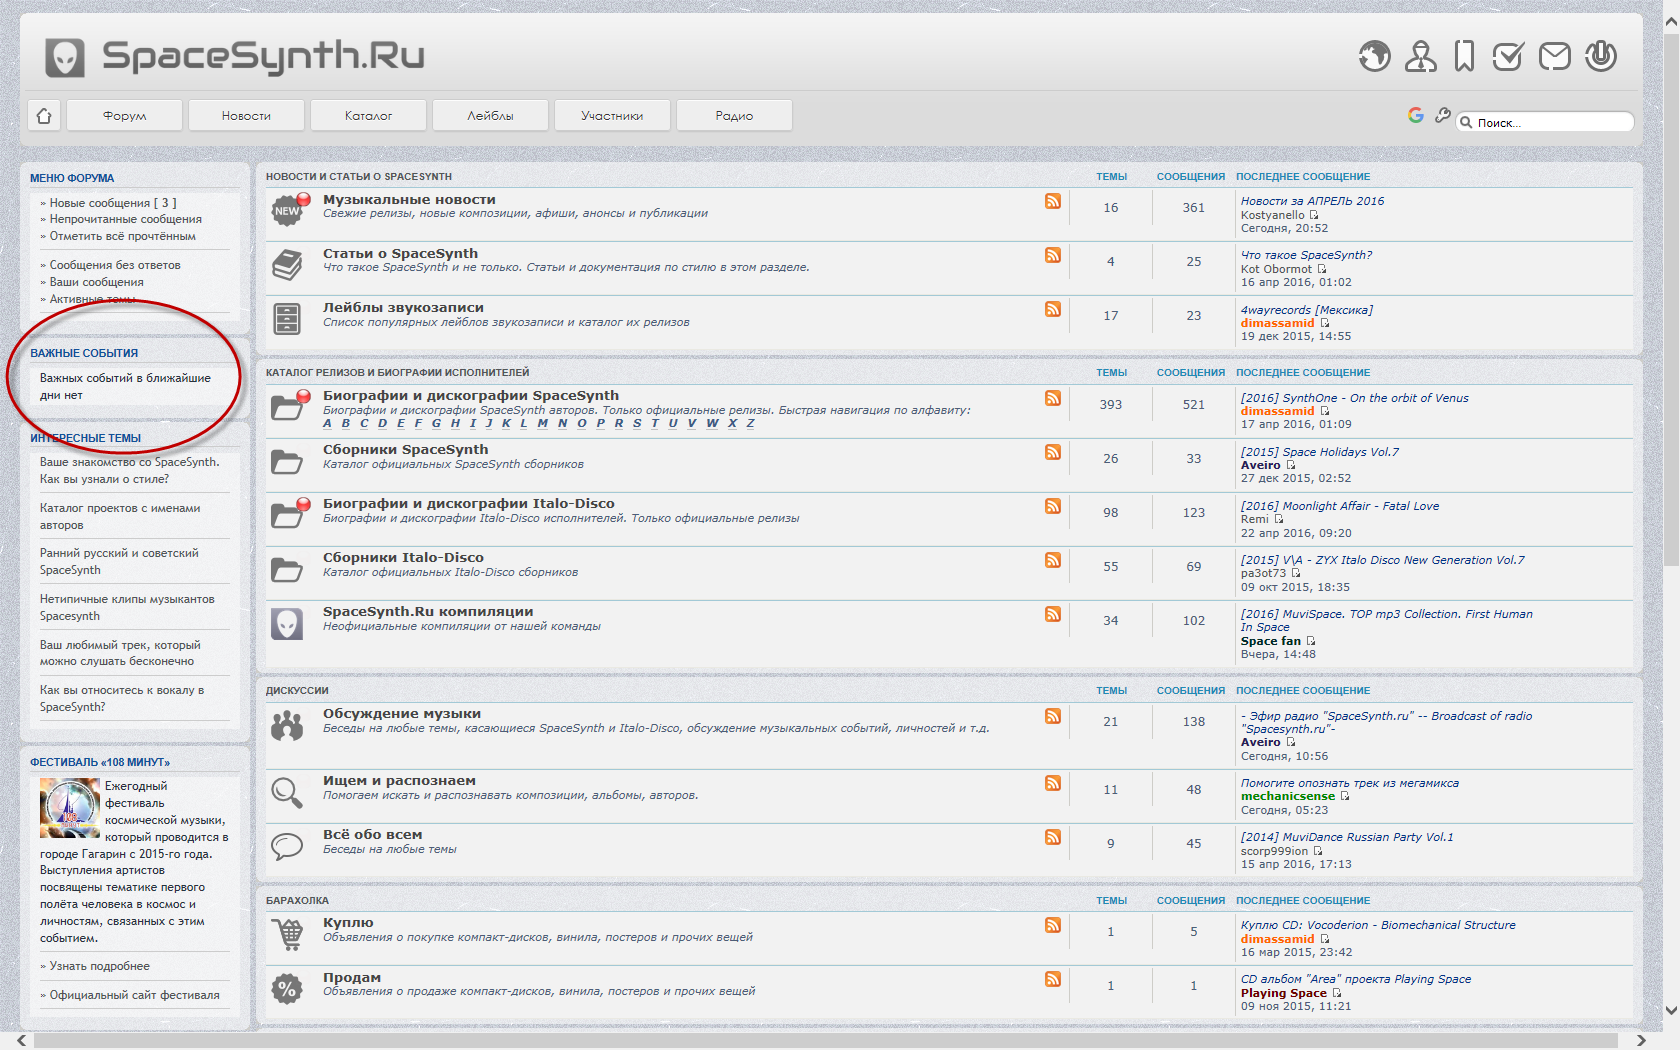The image size is (1680, 1050).
Task: Open the RSS feed for Ищем и распознаем
Action: (x=1053, y=783)
